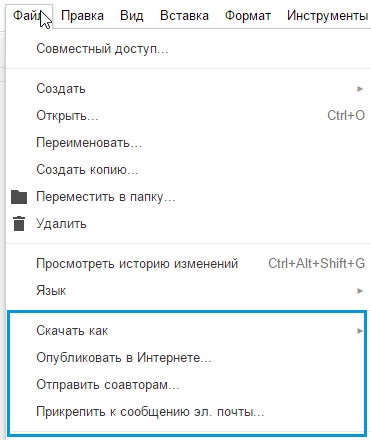Select Отправить соавторам… entry
This screenshot has height=440, width=371.
pos(188,385)
